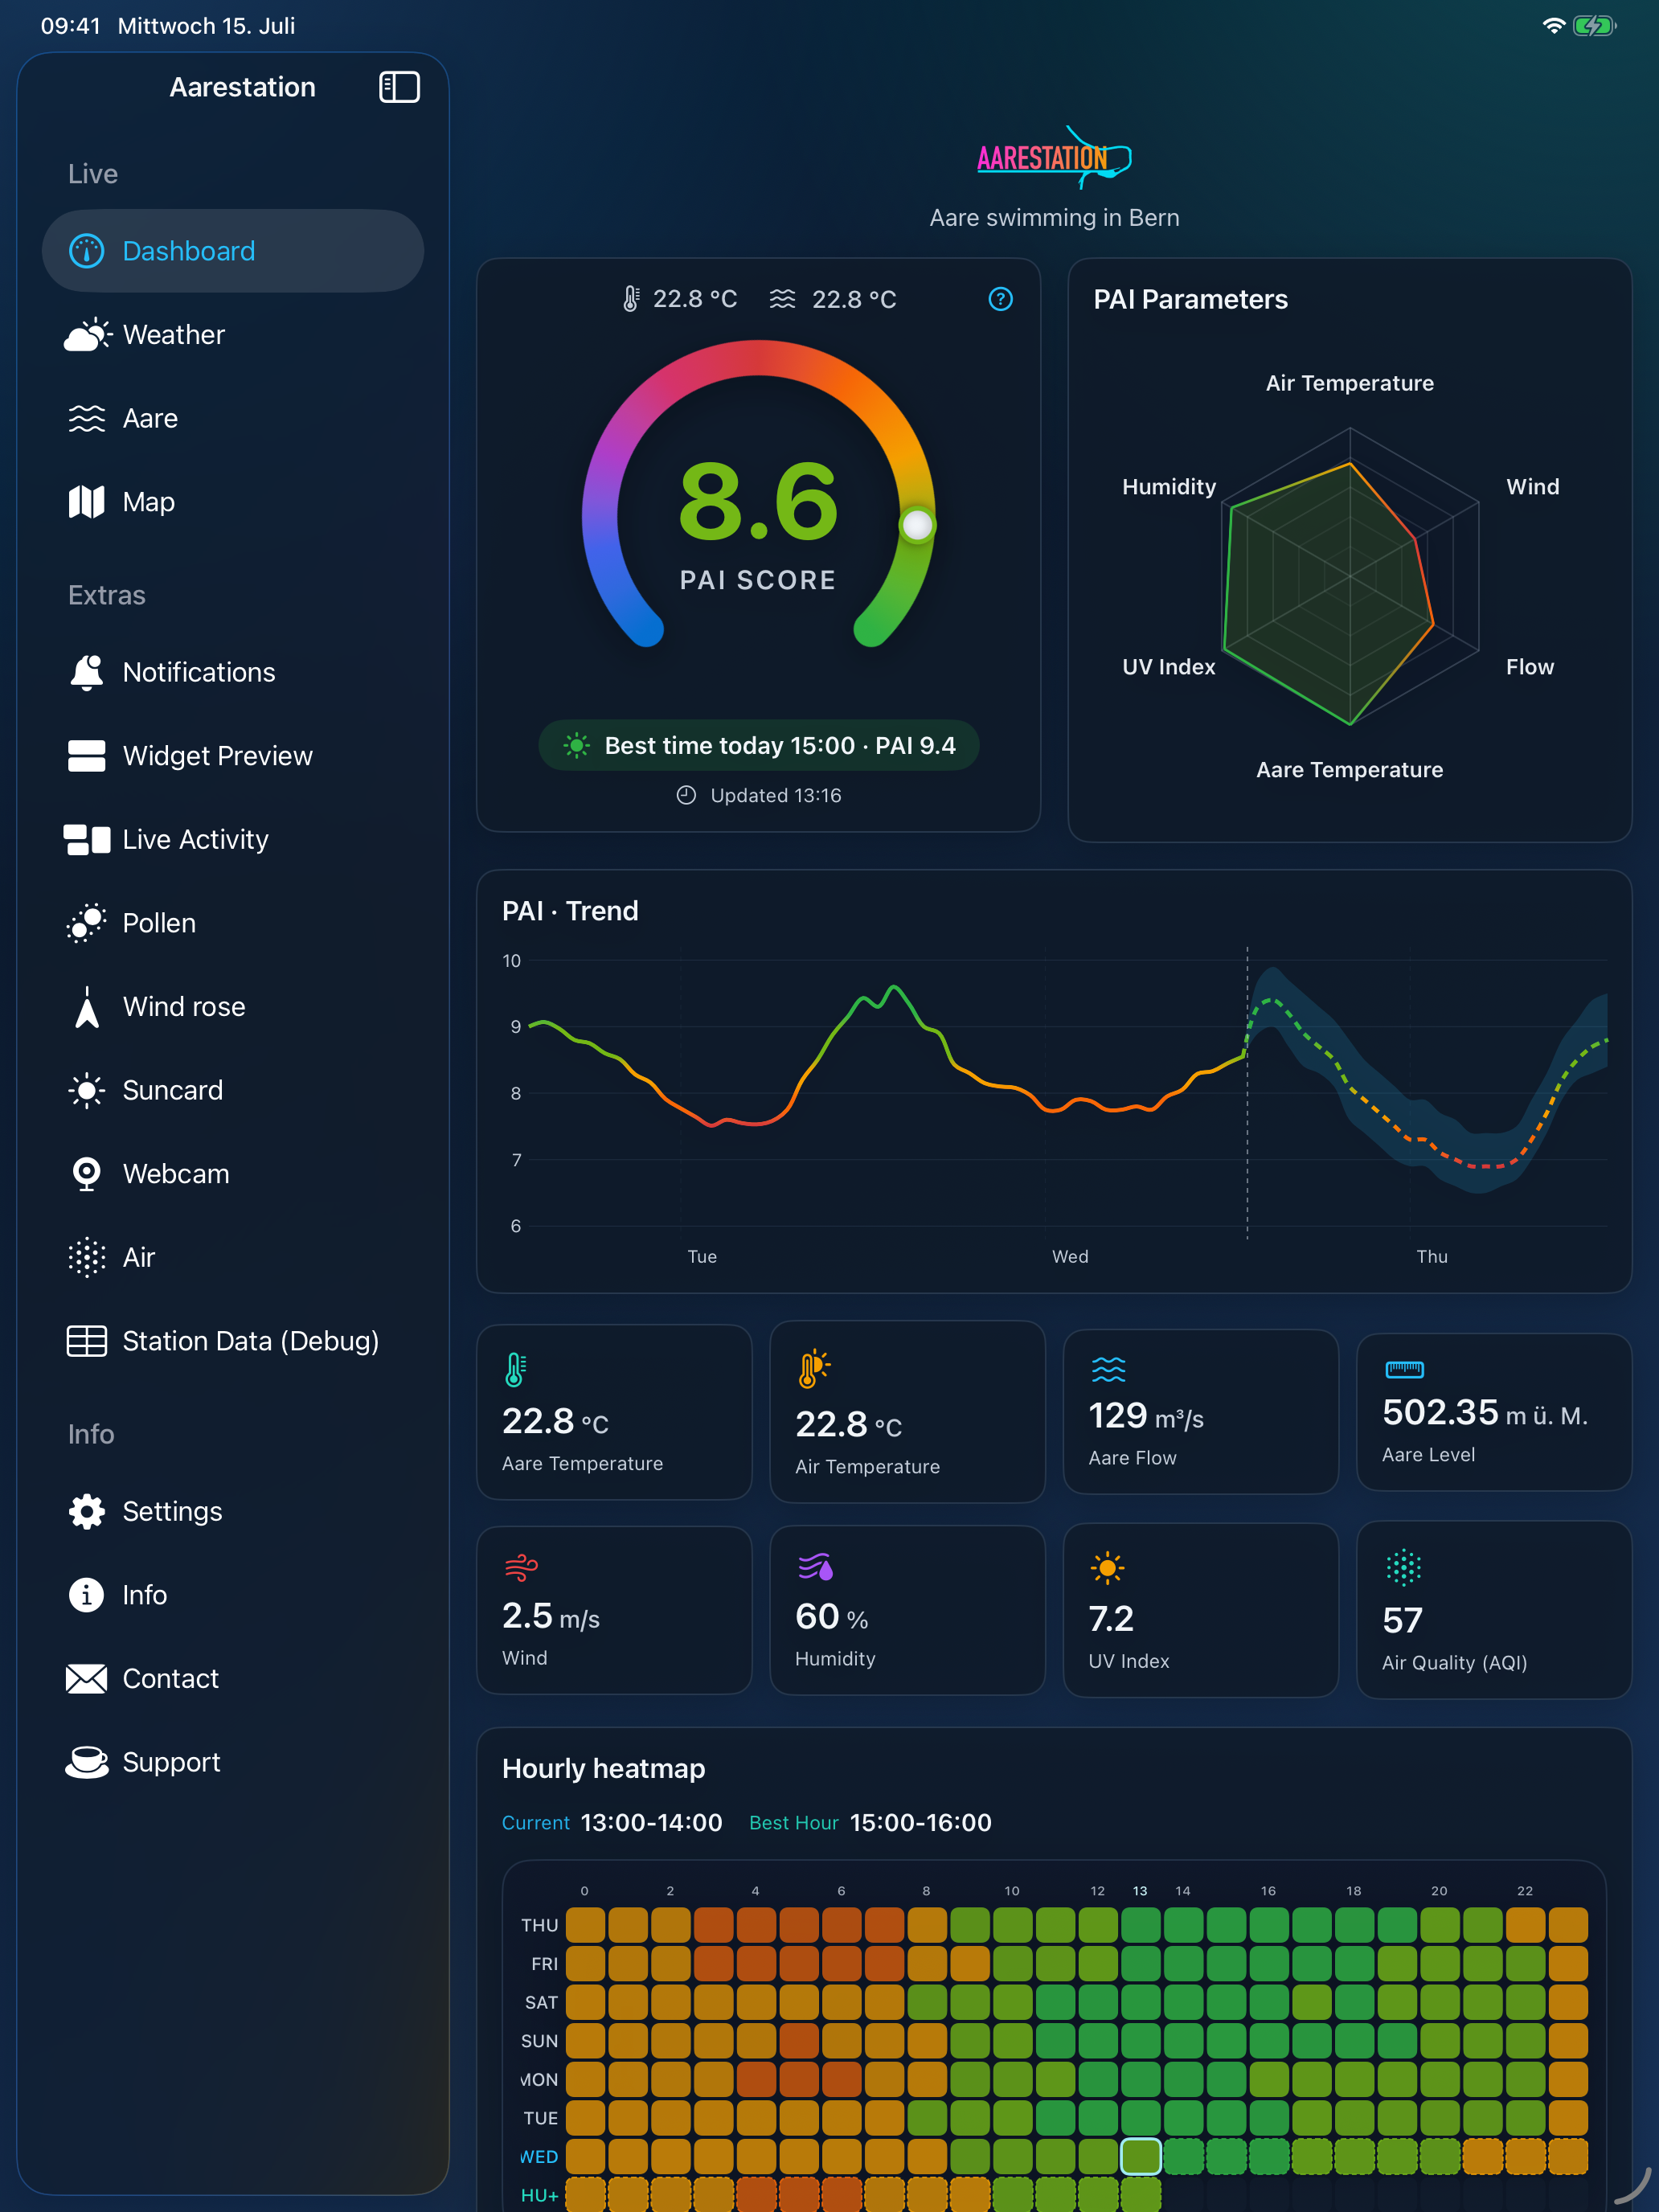
Task: Open the Dashboard menu item
Action: (x=233, y=251)
